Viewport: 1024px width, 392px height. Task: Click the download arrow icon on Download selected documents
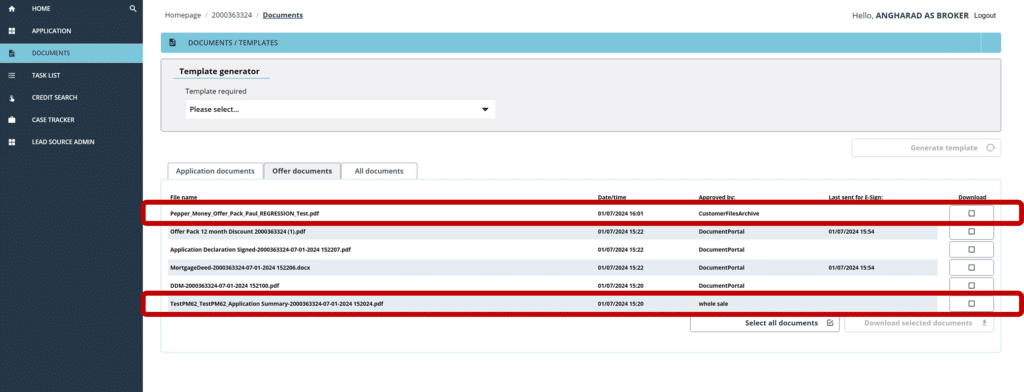point(984,323)
